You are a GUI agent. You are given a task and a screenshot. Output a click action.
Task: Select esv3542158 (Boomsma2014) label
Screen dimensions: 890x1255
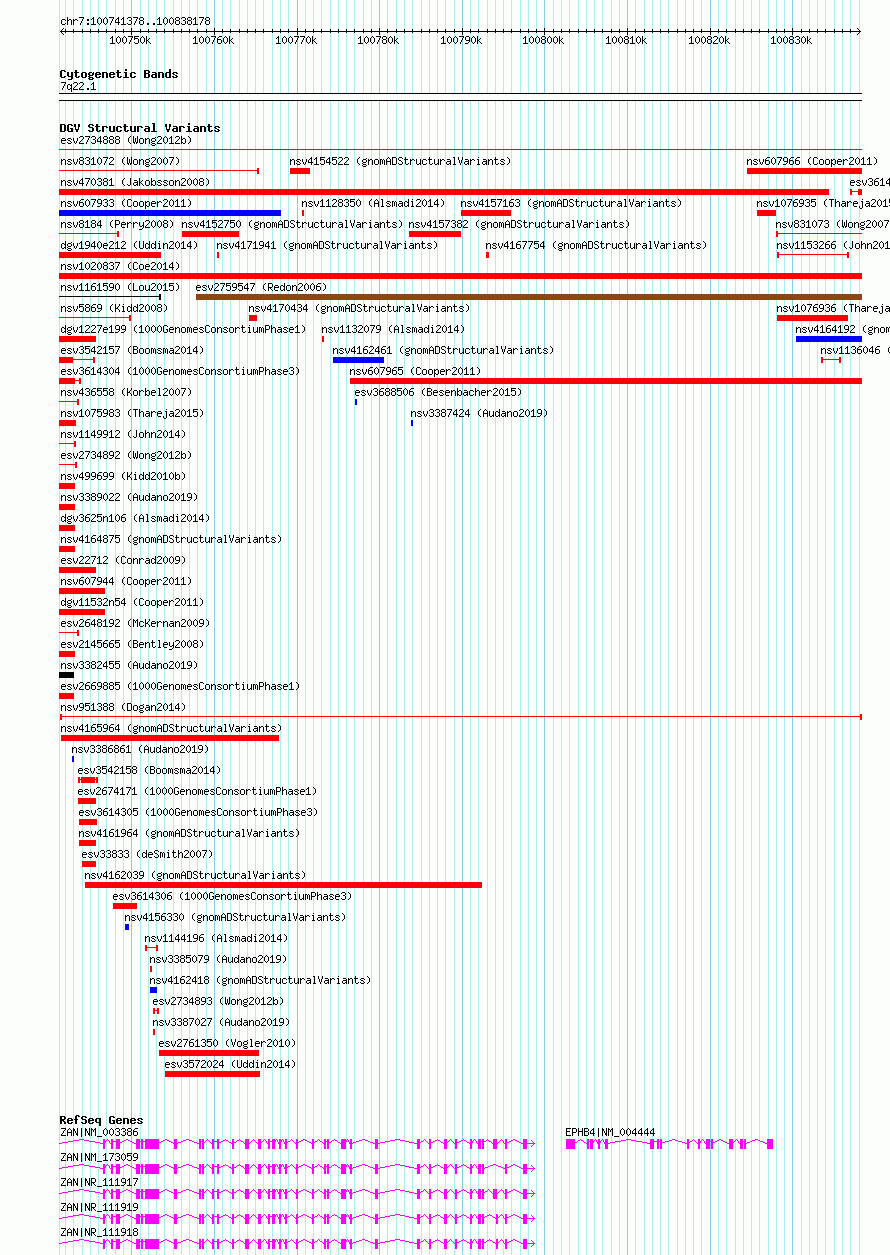coord(150,771)
